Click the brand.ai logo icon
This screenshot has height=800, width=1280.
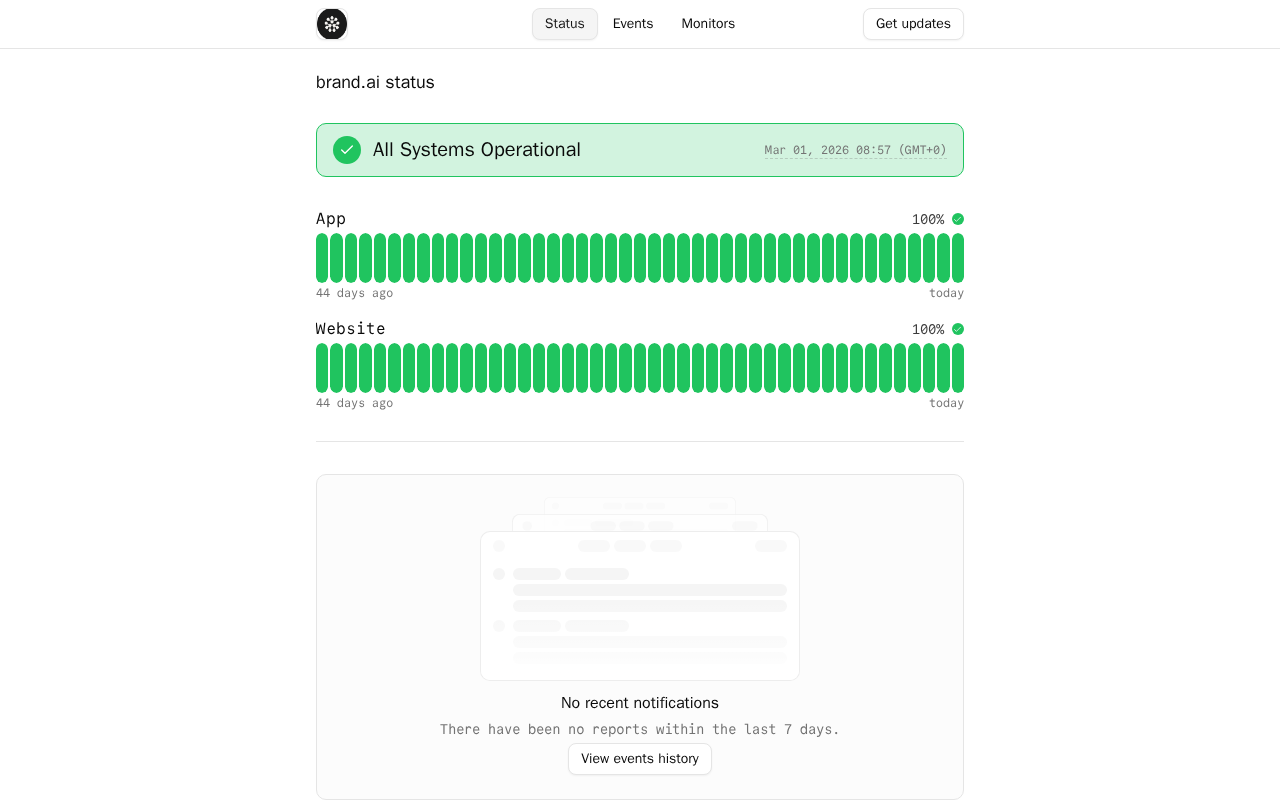tap(332, 24)
